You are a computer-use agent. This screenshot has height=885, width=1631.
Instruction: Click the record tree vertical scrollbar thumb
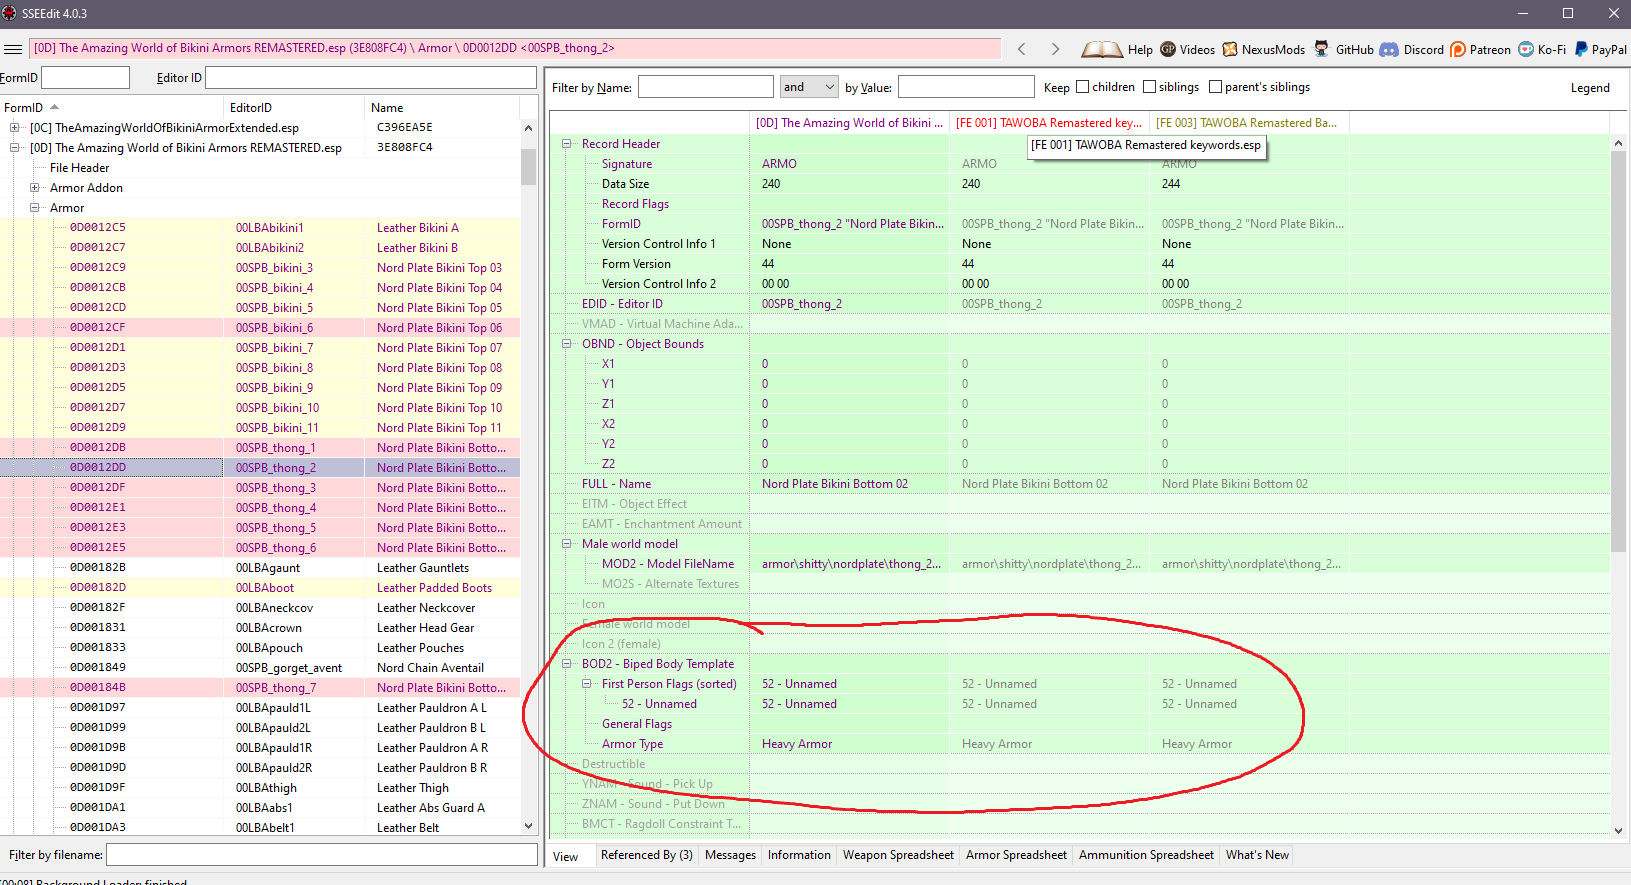[x=529, y=168]
